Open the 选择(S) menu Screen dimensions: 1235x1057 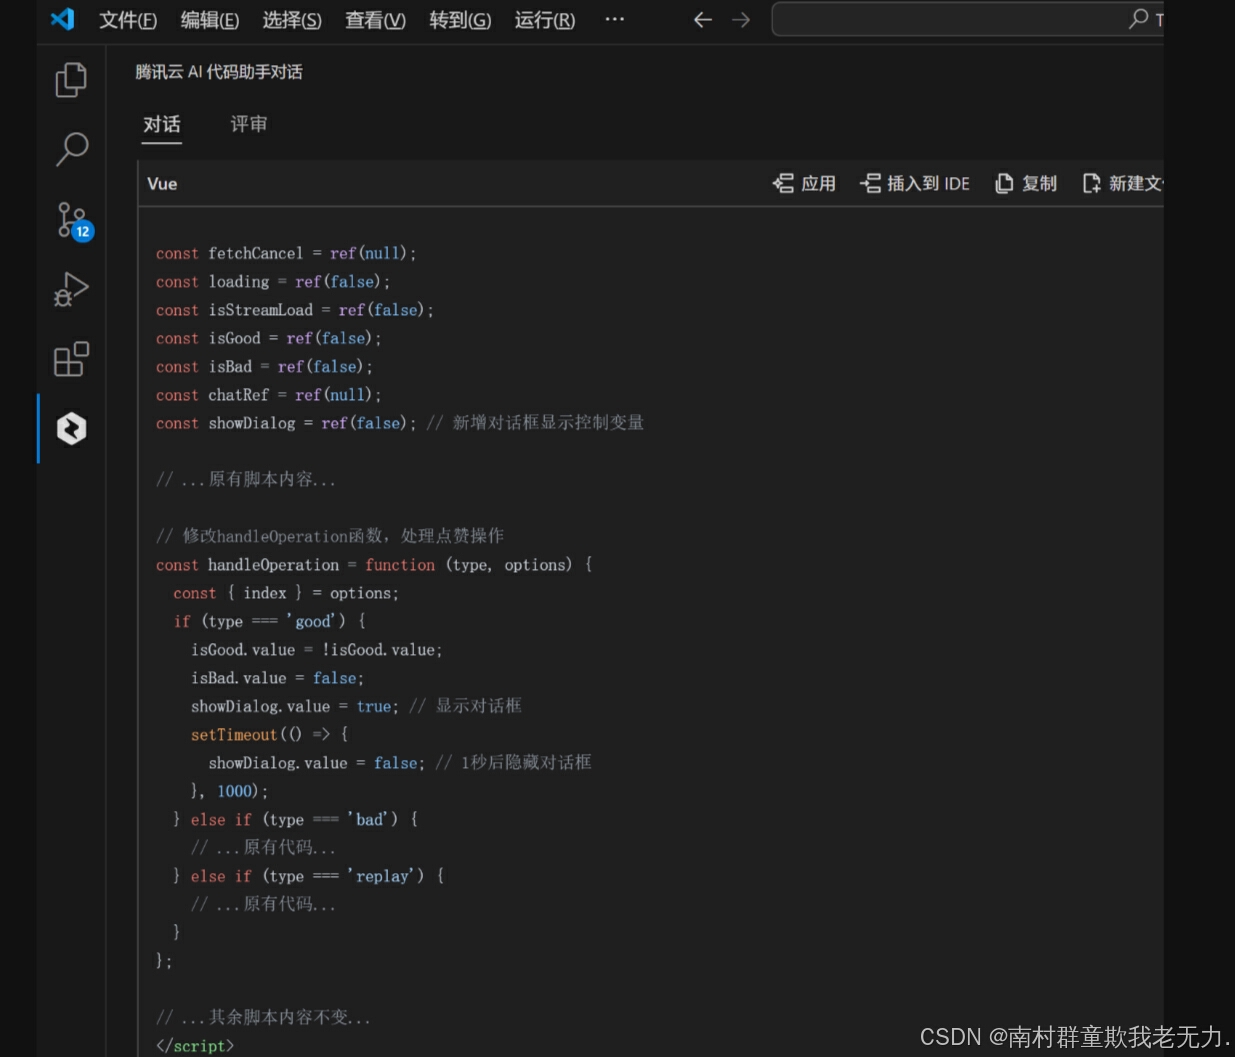point(292,20)
